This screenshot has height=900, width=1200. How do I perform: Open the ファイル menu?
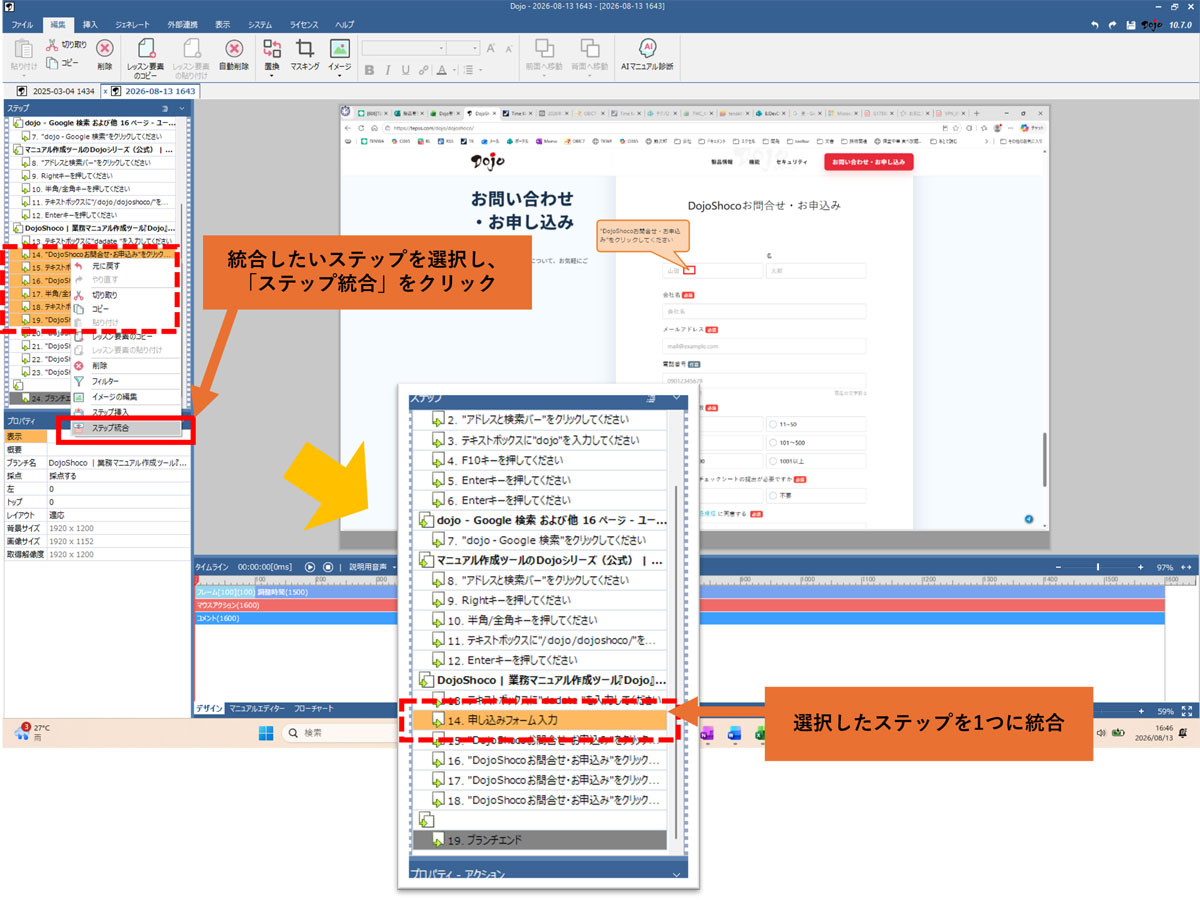click(x=22, y=23)
